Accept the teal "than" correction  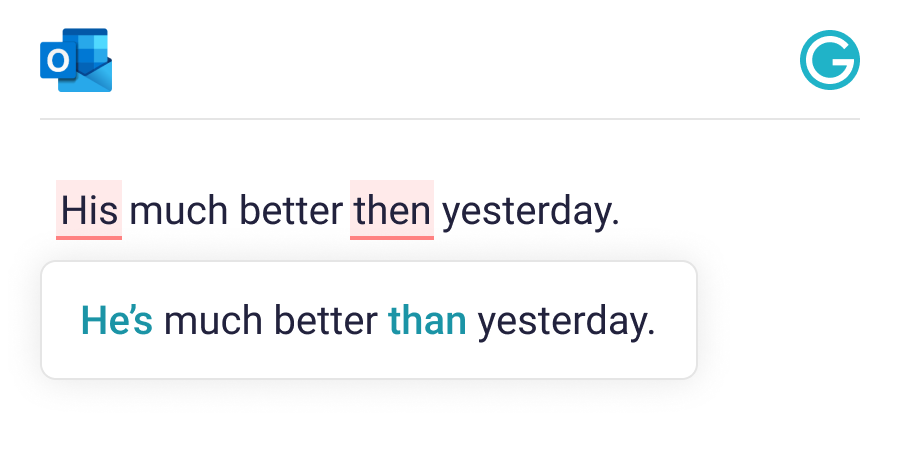(x=427, y=321)
